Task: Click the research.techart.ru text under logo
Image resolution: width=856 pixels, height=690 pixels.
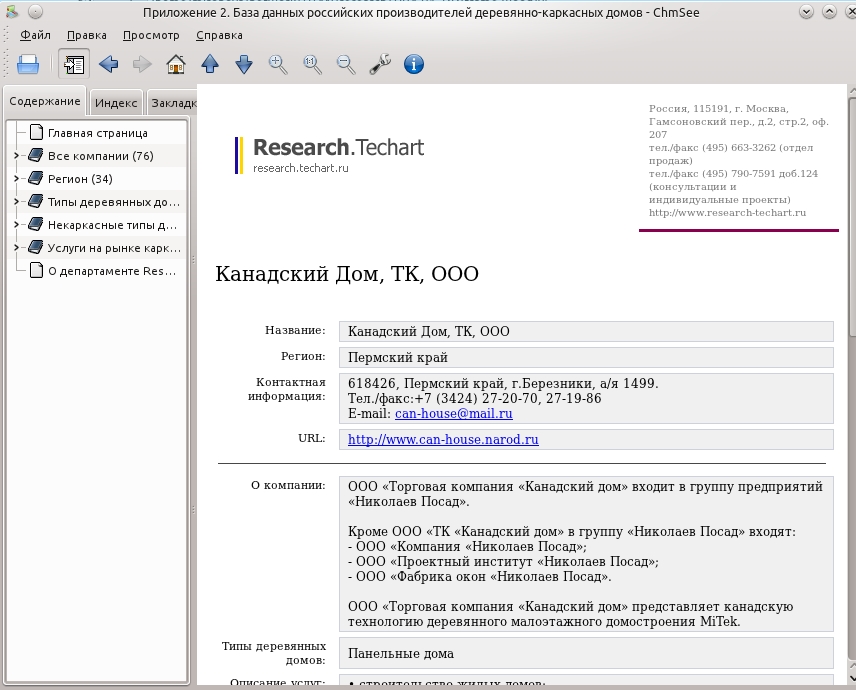Action: pyautogui.click(x=301, y=168)
